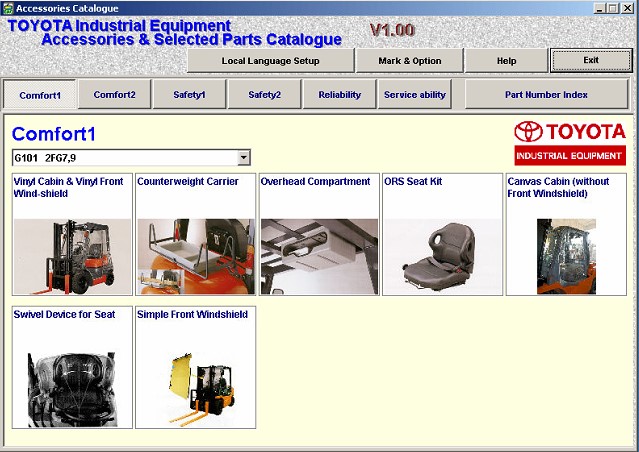Open the ORS Seat Kit picture
Screen dimensions: 639x452
coord(443,256)
